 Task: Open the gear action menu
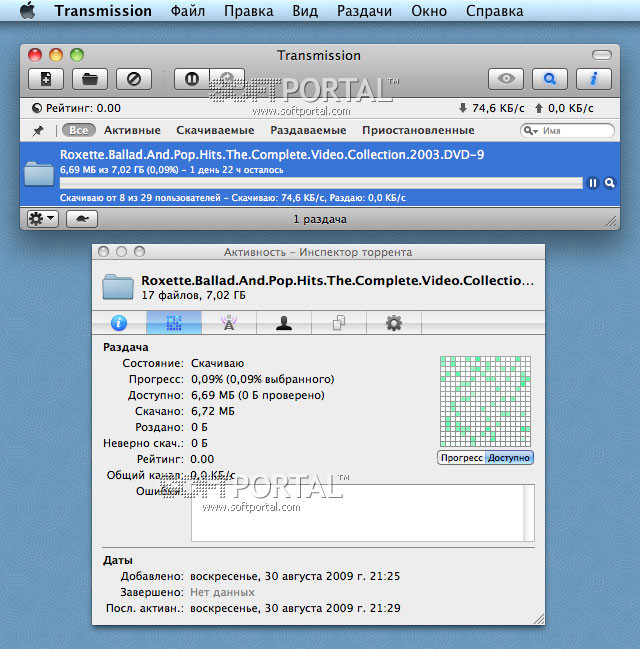point(43,219)
